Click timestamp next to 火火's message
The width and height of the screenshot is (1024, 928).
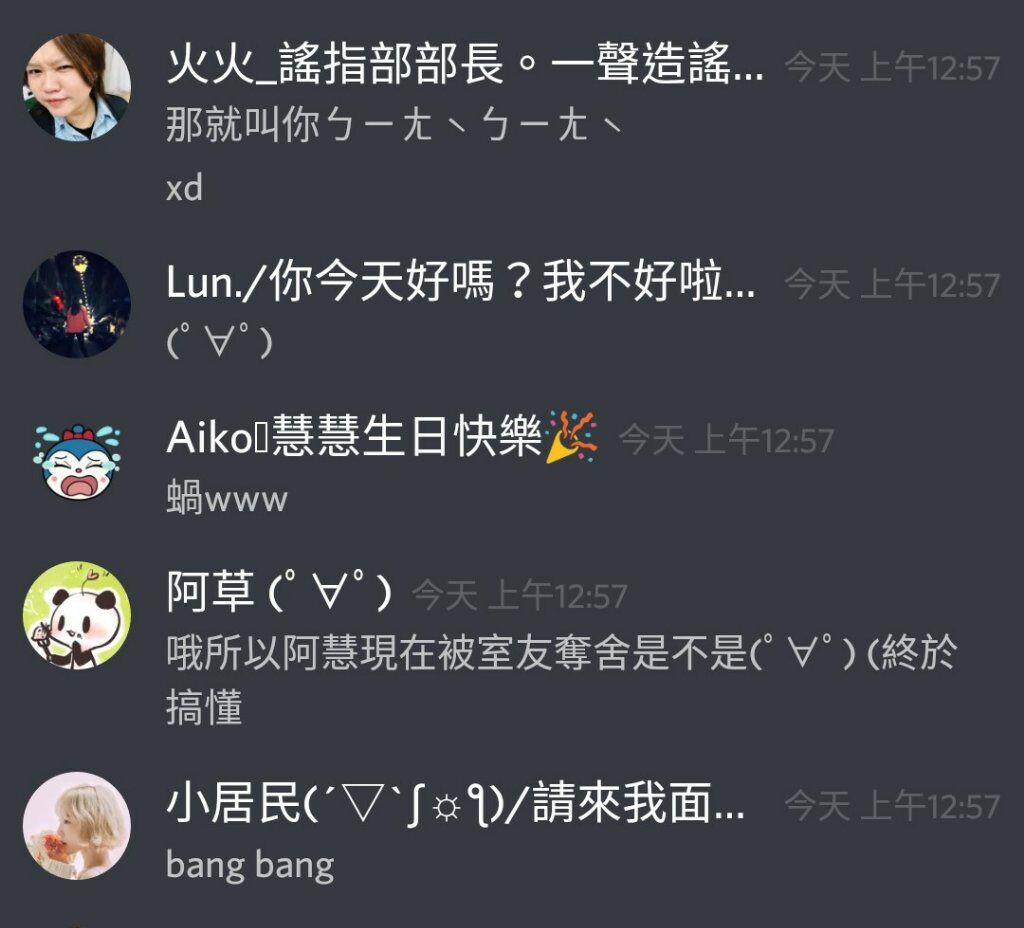(x=891, y=68)
